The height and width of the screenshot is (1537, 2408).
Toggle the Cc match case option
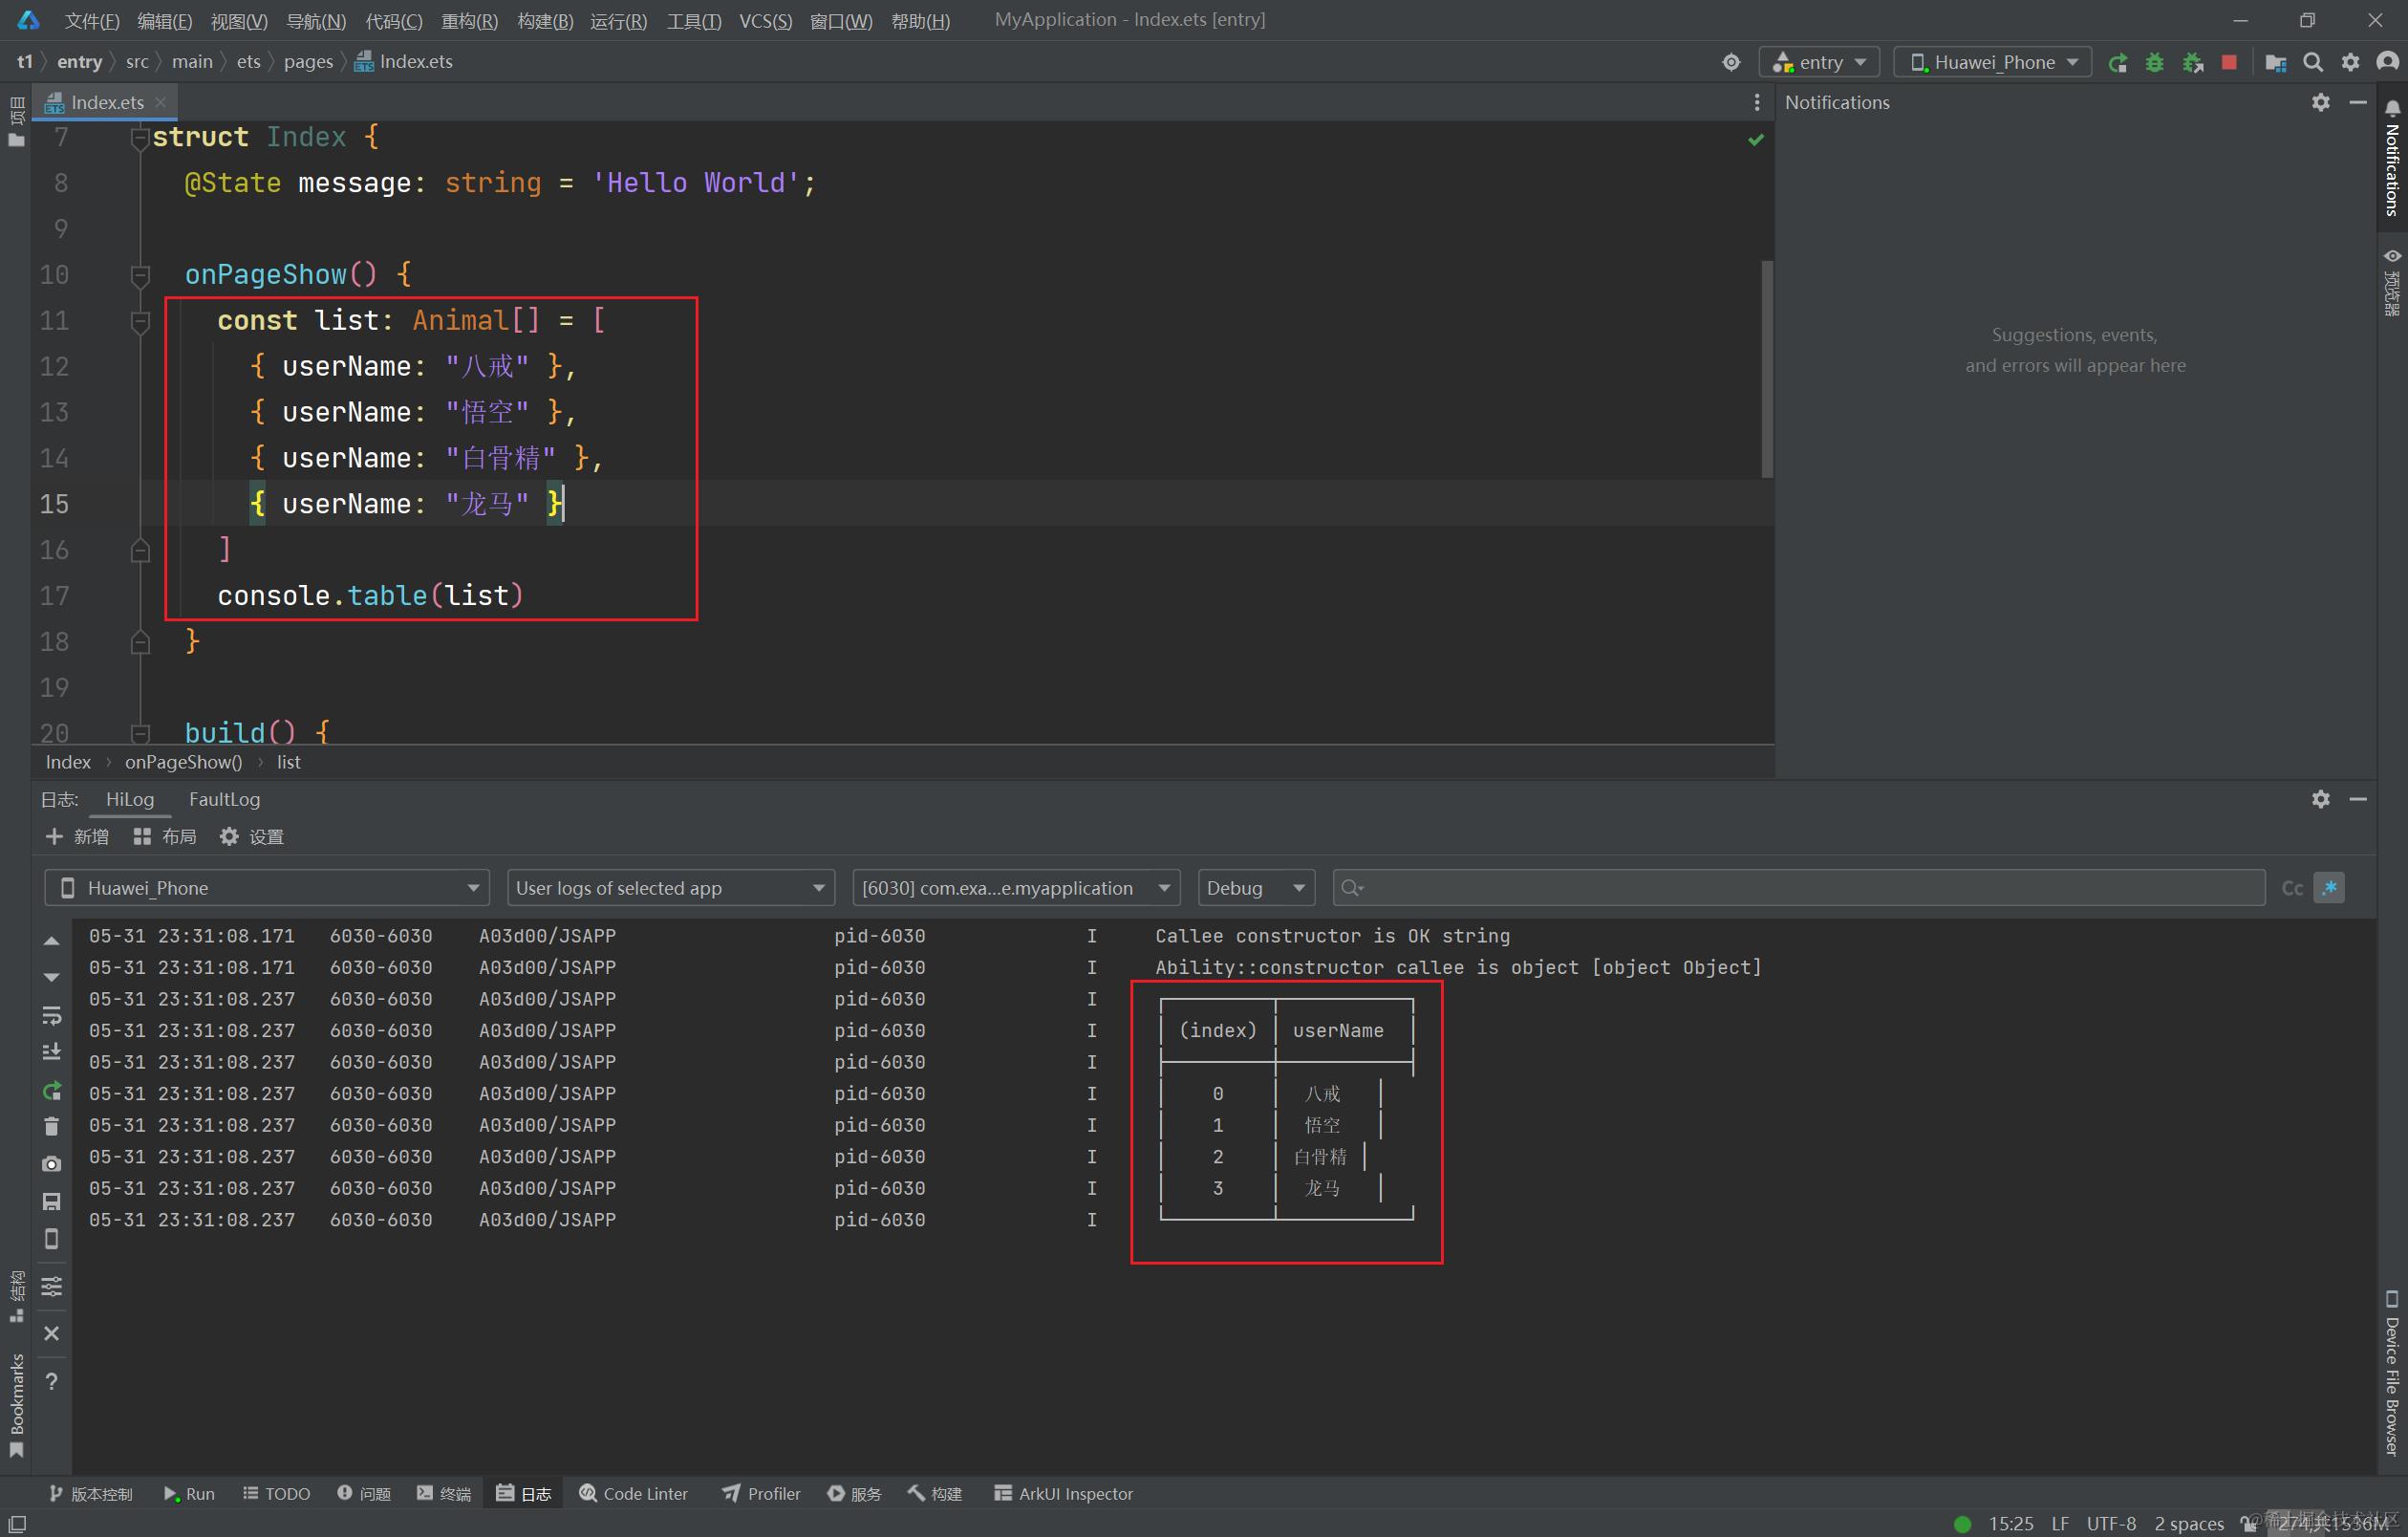point(2292,888)
